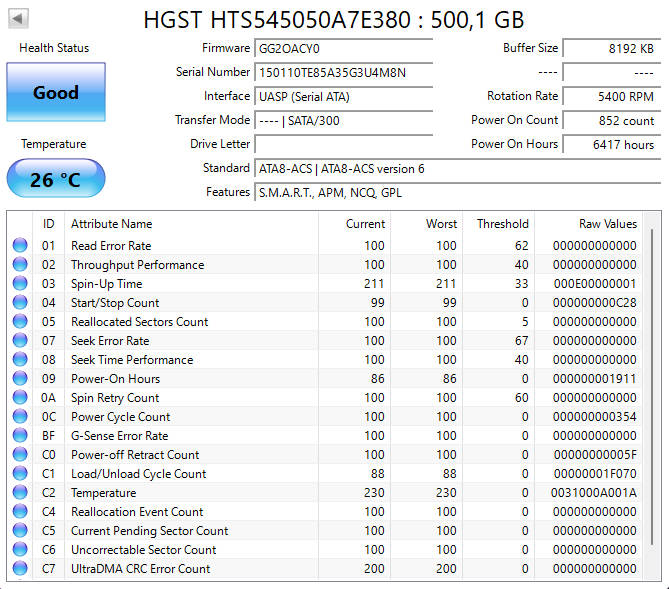Image resolution: width=669 pixels, height=589 pixels.
Task: Click the Serial Number field
Action: tap(344, 72)
